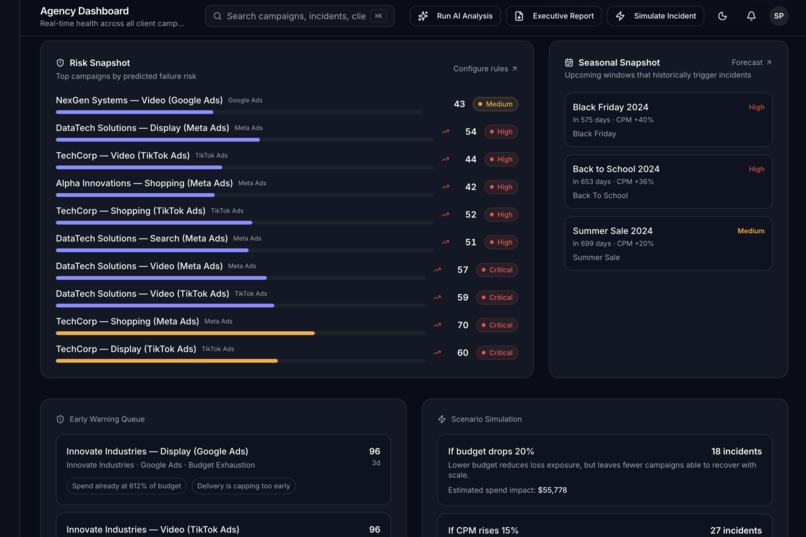806x537 pixels.
Task: Click the Medium badge on NexGen Systems row
Action: [x=495, y=104]
